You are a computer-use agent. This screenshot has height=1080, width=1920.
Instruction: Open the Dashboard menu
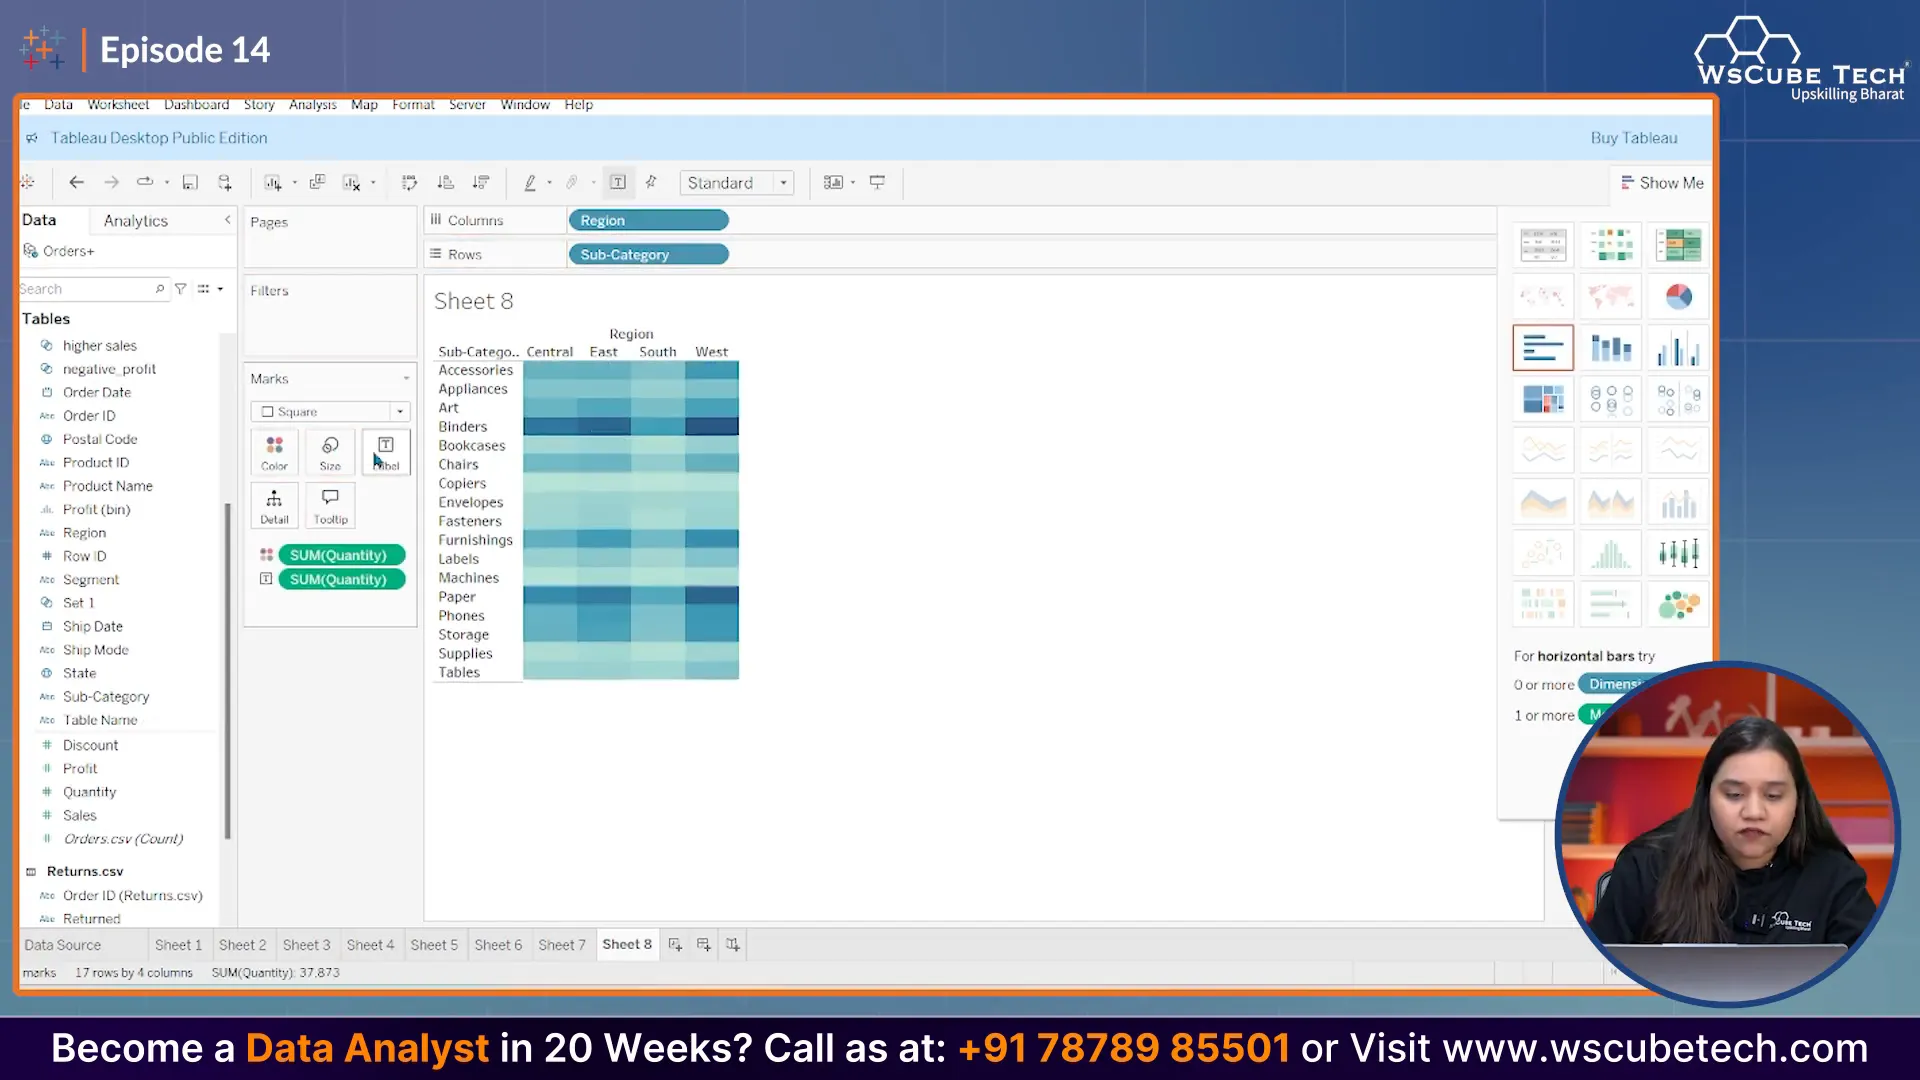[x=196, y=105]
